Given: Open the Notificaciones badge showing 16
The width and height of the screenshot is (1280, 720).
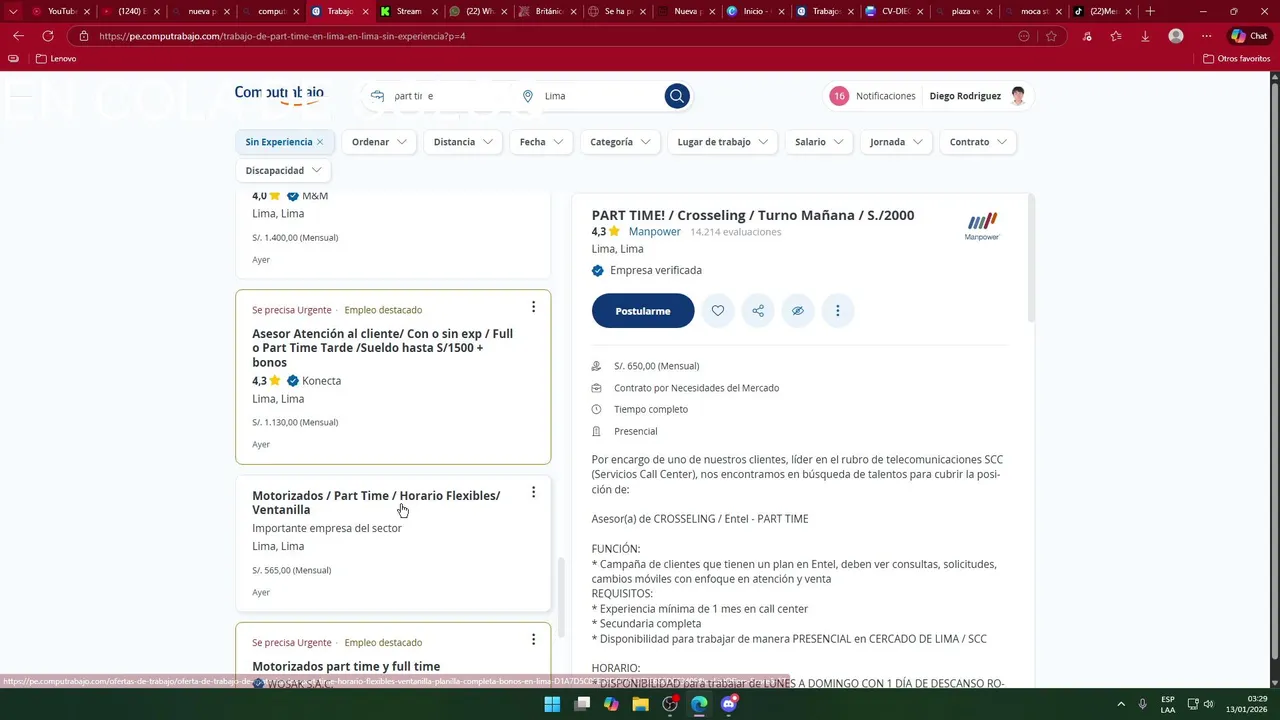Looking at the screenshot, I should point(839,96).
